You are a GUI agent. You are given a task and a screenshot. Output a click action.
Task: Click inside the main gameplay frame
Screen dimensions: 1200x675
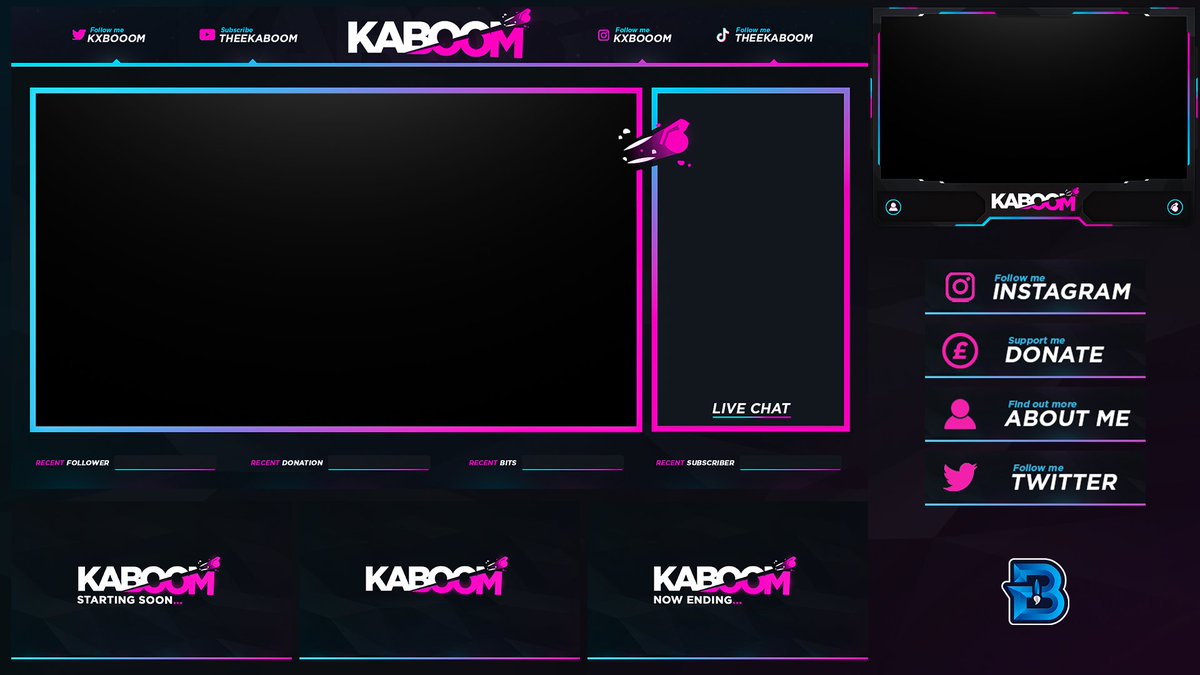point(336,260)
